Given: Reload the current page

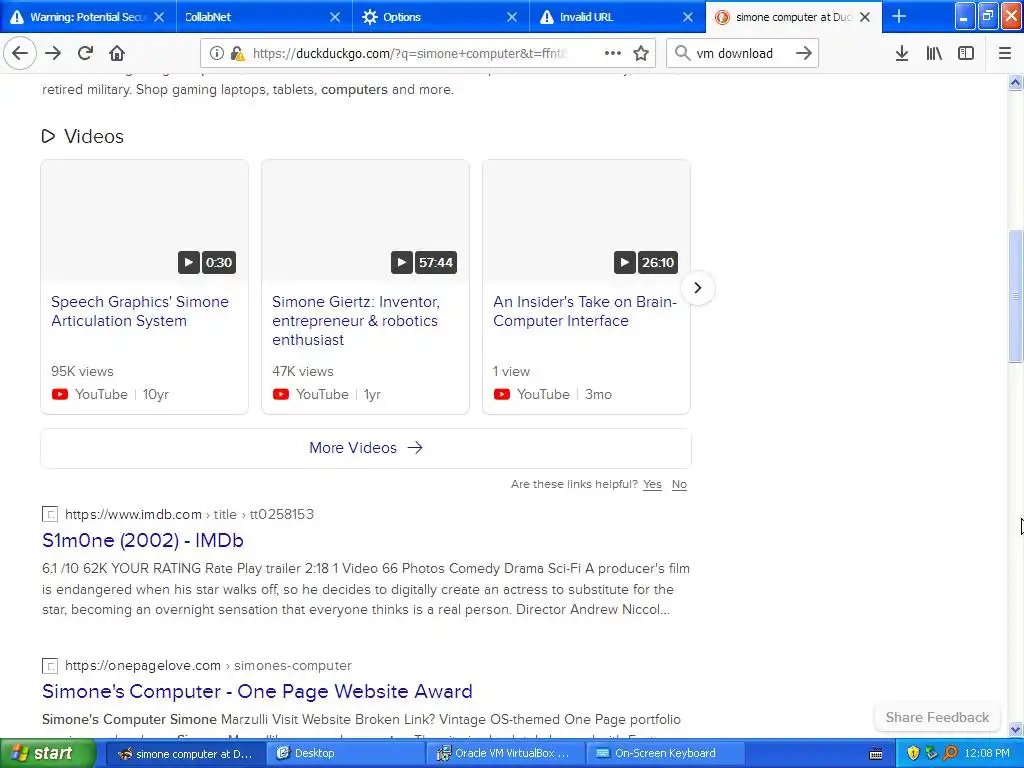Looking at the screenshot, I should coord(85,54).
